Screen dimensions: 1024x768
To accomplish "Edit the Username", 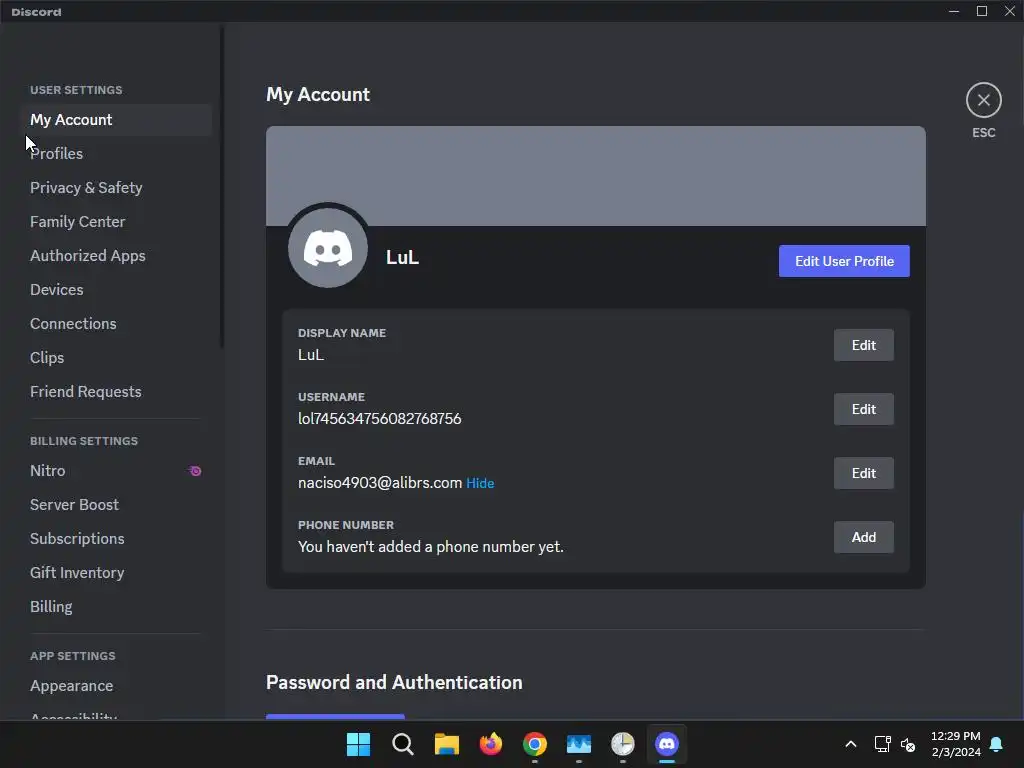I will click(863, 409).
